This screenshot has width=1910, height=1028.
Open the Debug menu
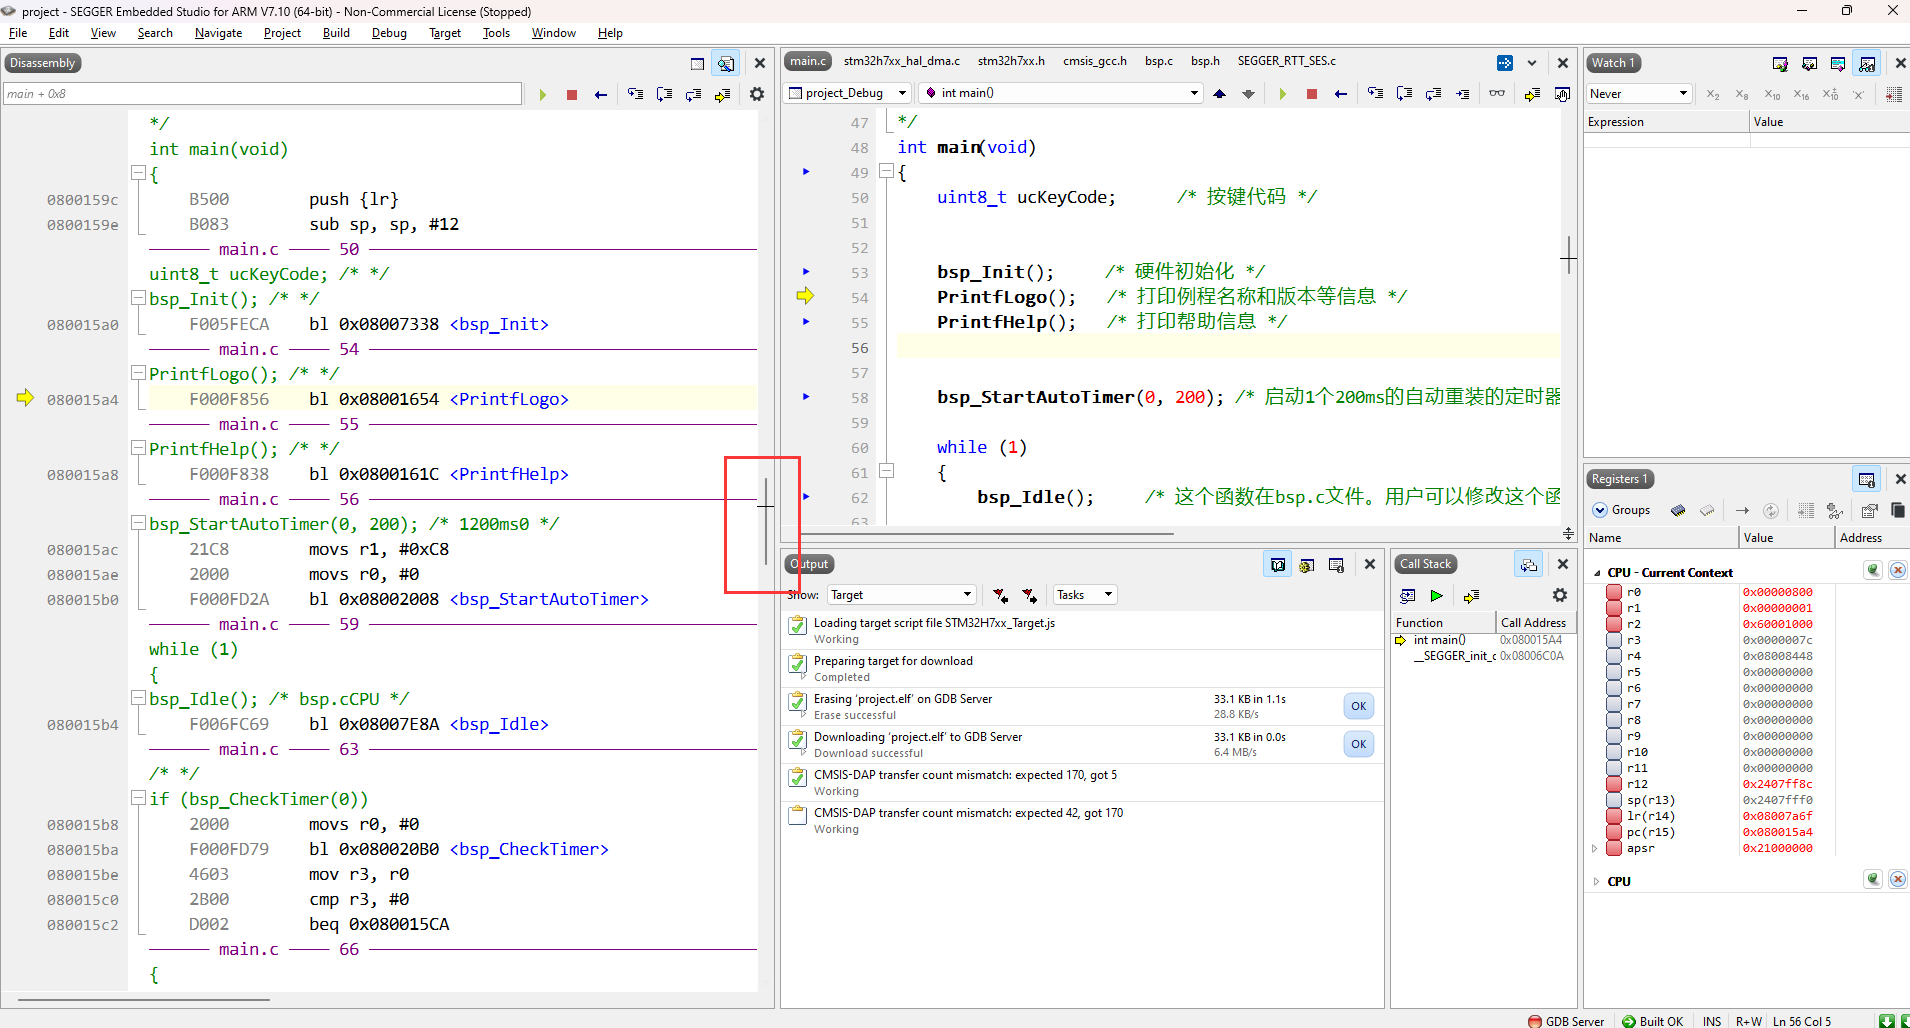(x=389, y=33)
